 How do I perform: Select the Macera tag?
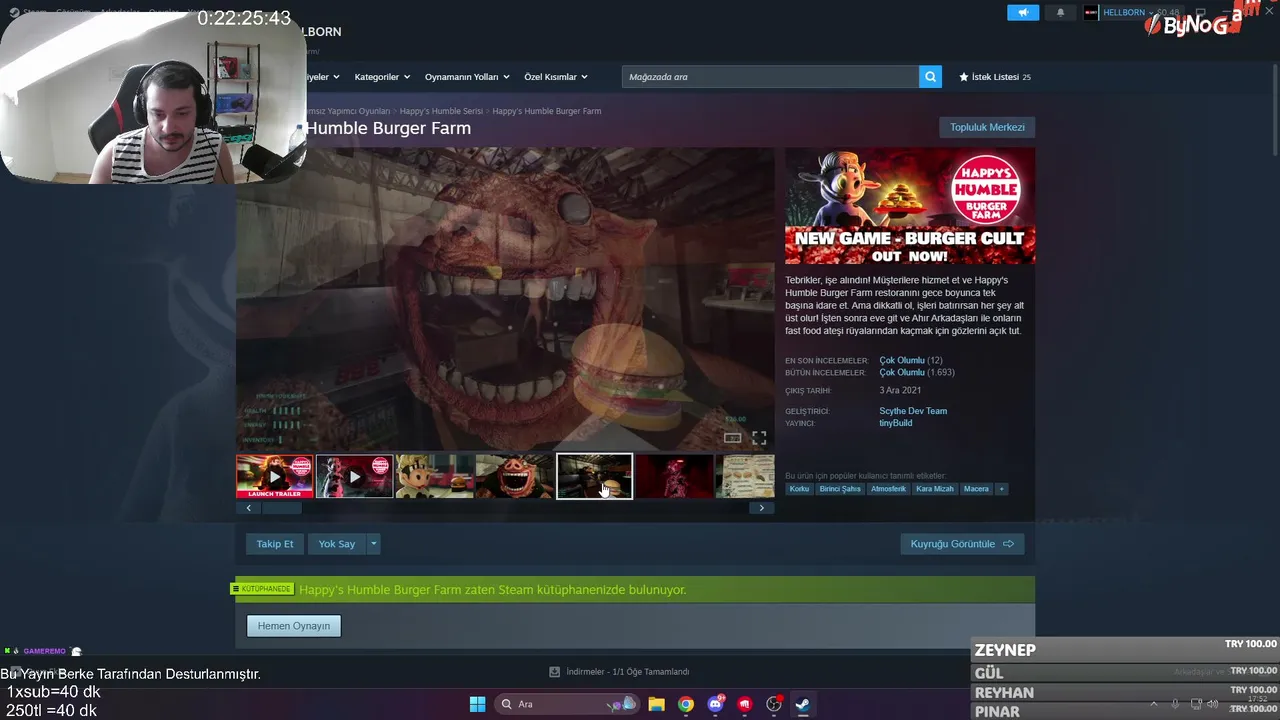pos(976,489)
